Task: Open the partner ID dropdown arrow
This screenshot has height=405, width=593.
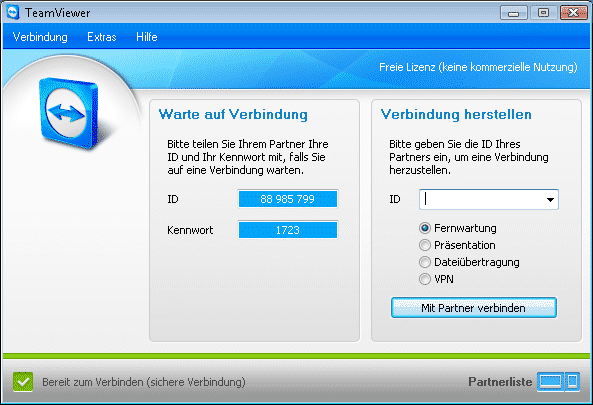Action: (550, 199)
